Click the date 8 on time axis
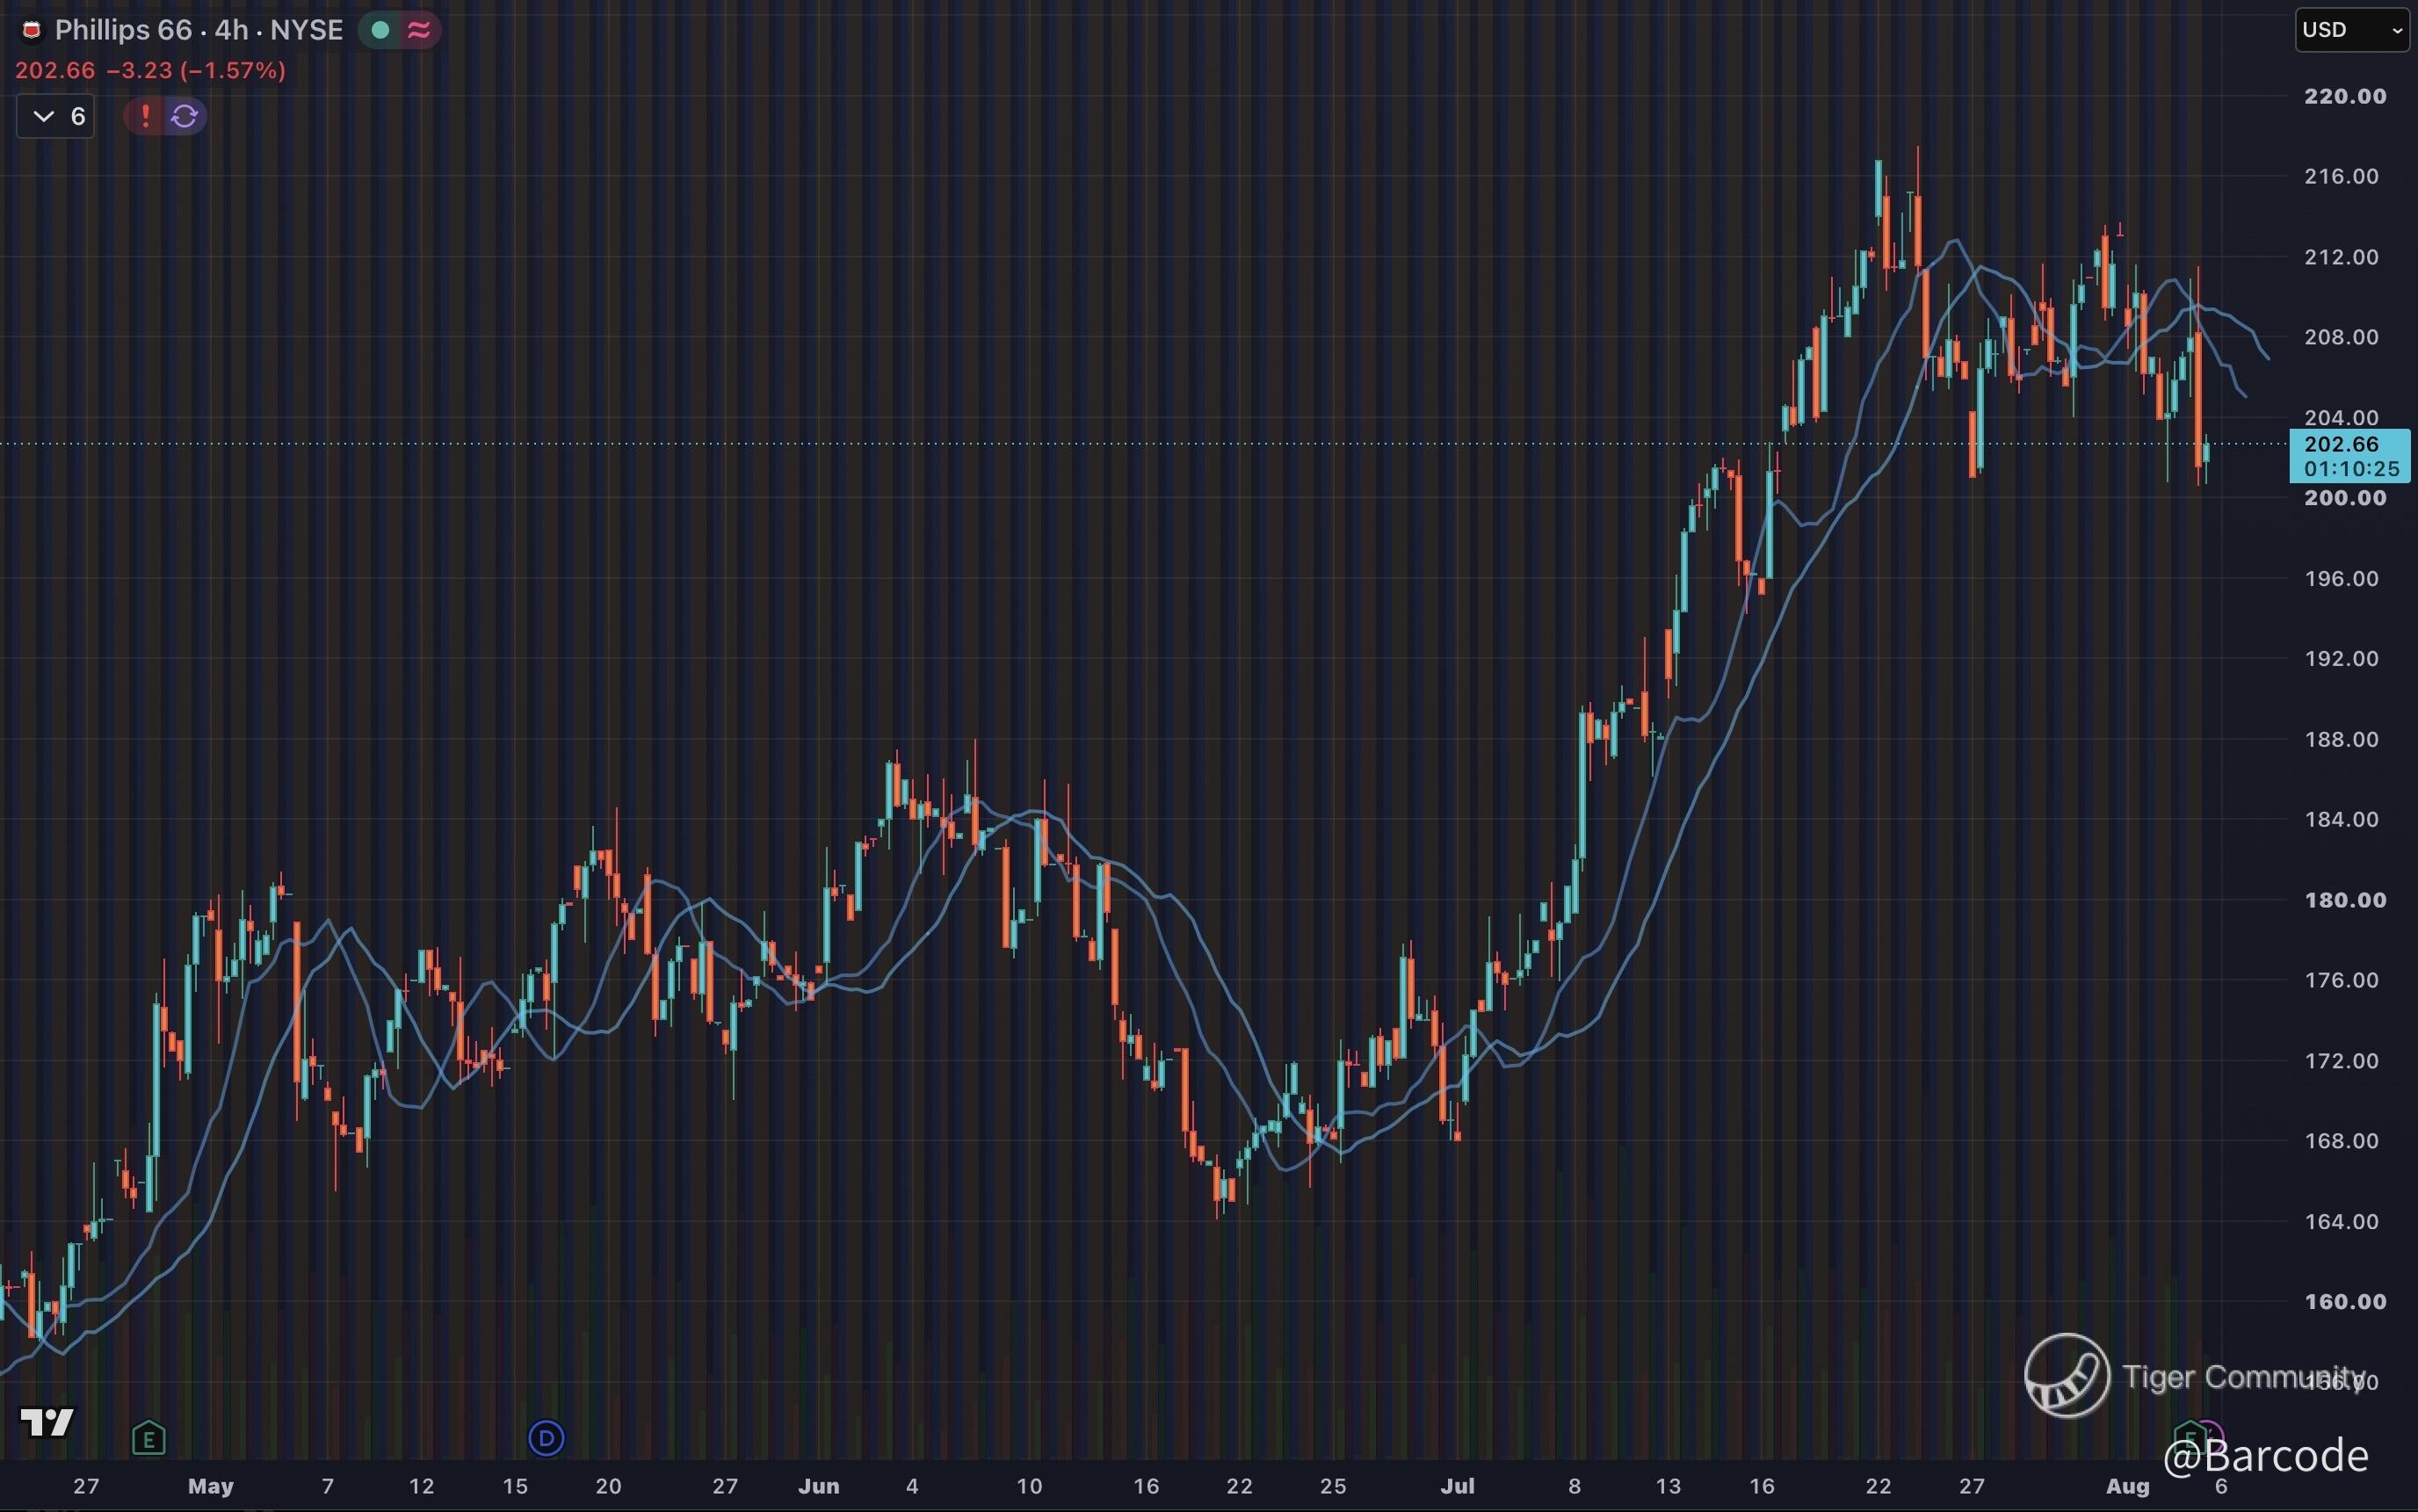The width and height of the screenshot is (2418, 1512). click(x=1574, y=1486)
